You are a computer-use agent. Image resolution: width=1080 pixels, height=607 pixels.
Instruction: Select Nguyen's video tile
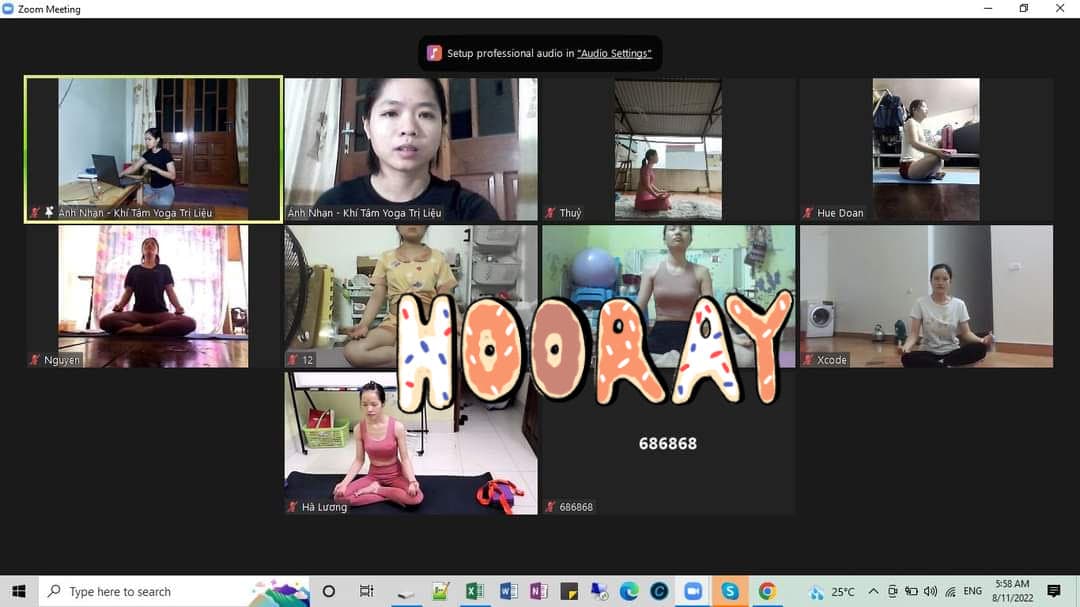pyautogui.click(x=153, y=296)
